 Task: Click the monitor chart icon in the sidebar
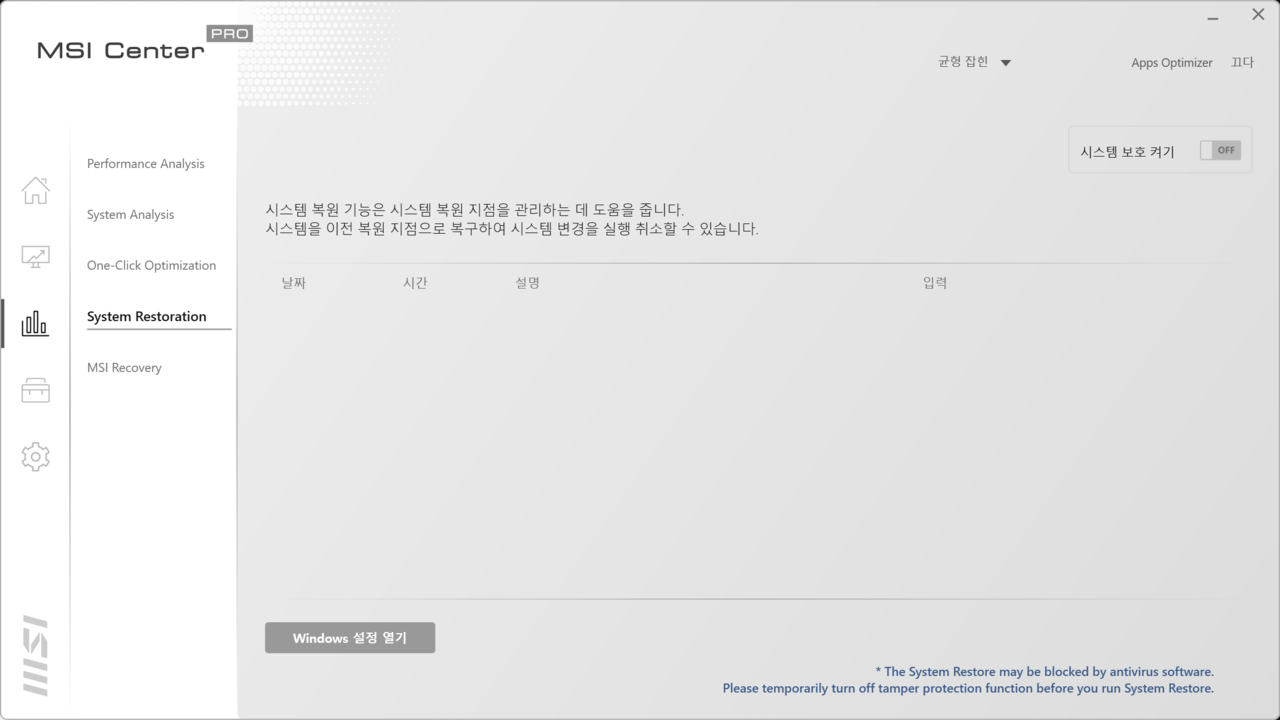(35, 257)
